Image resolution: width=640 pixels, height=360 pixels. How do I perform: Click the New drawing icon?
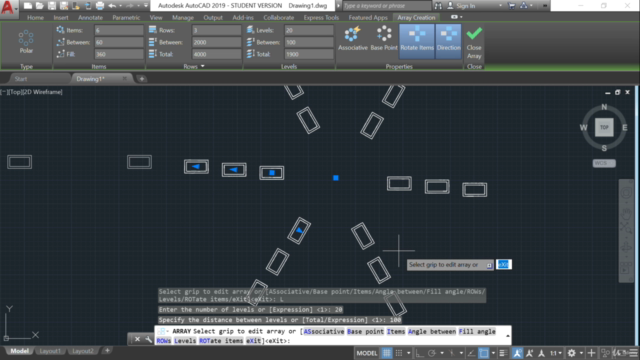(x=28, y=6)
